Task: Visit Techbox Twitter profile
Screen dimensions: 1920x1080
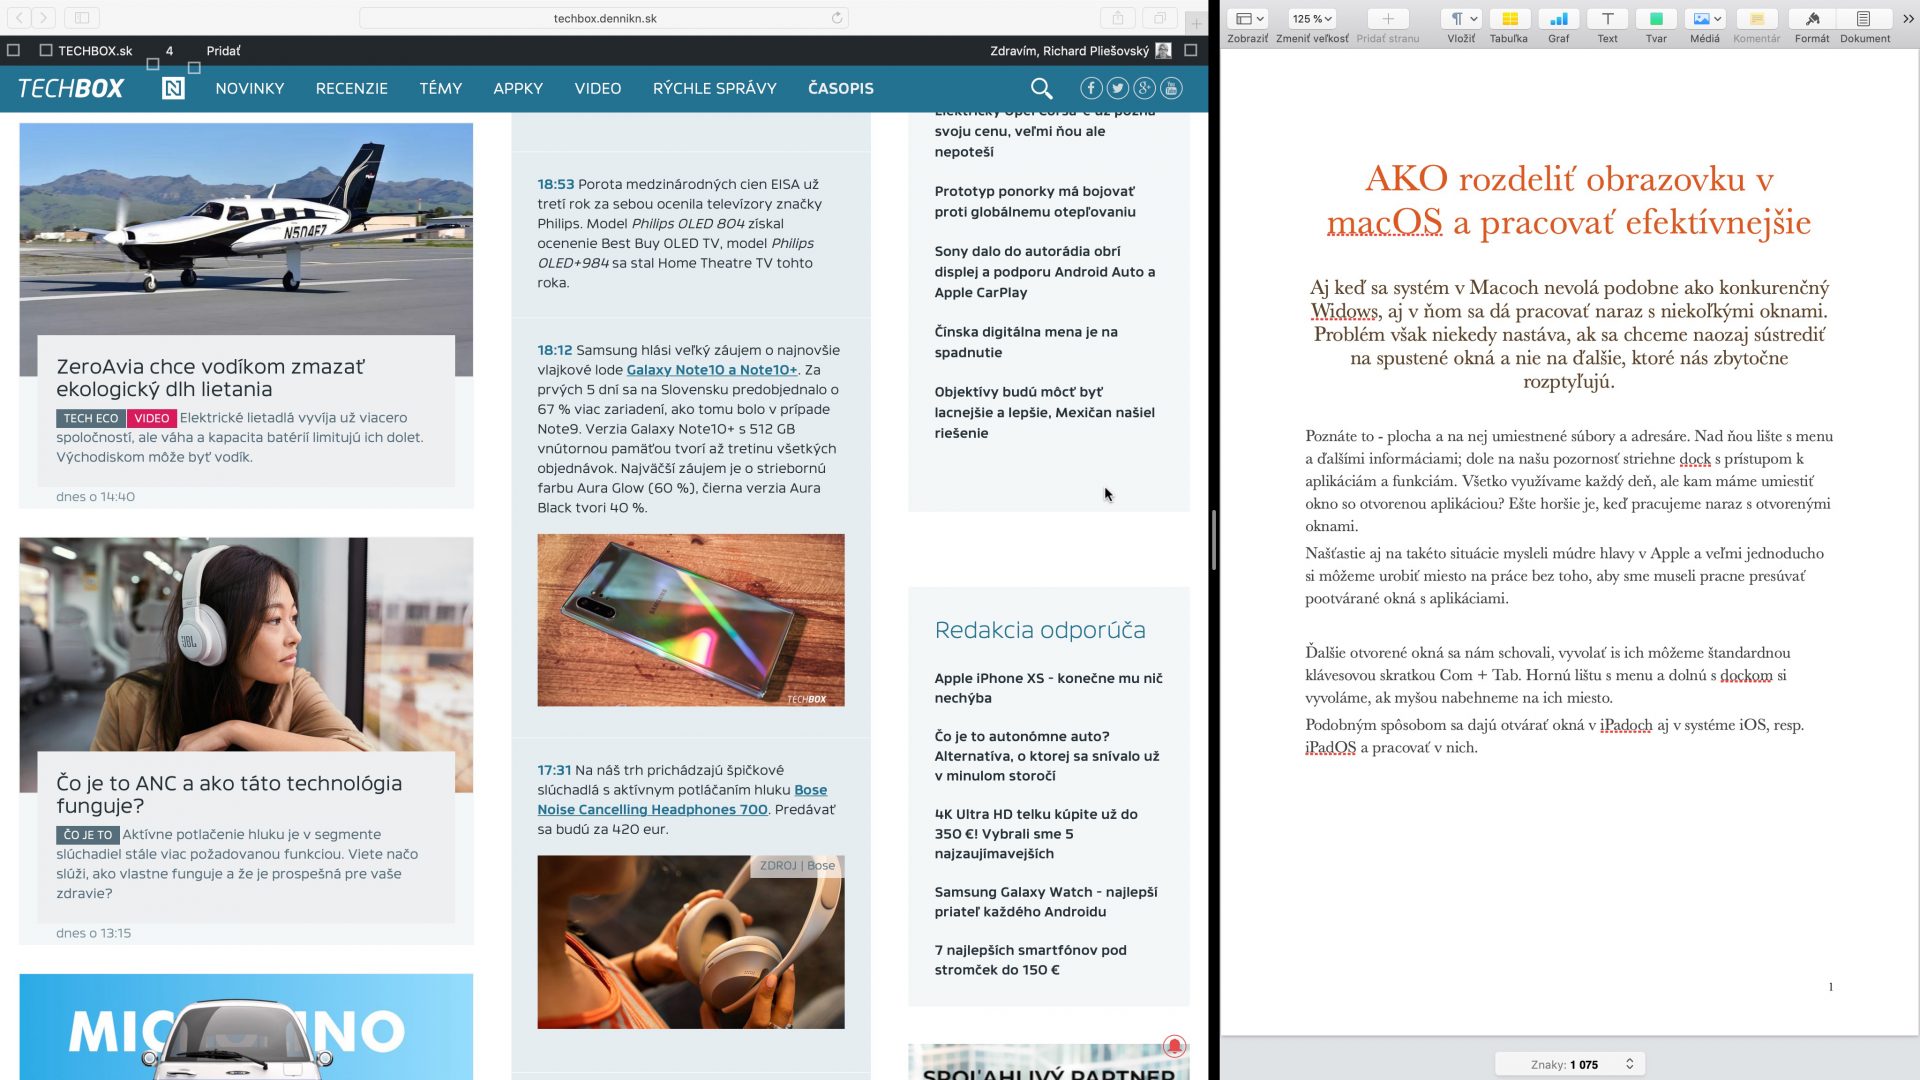Action: click(1118, 88)
